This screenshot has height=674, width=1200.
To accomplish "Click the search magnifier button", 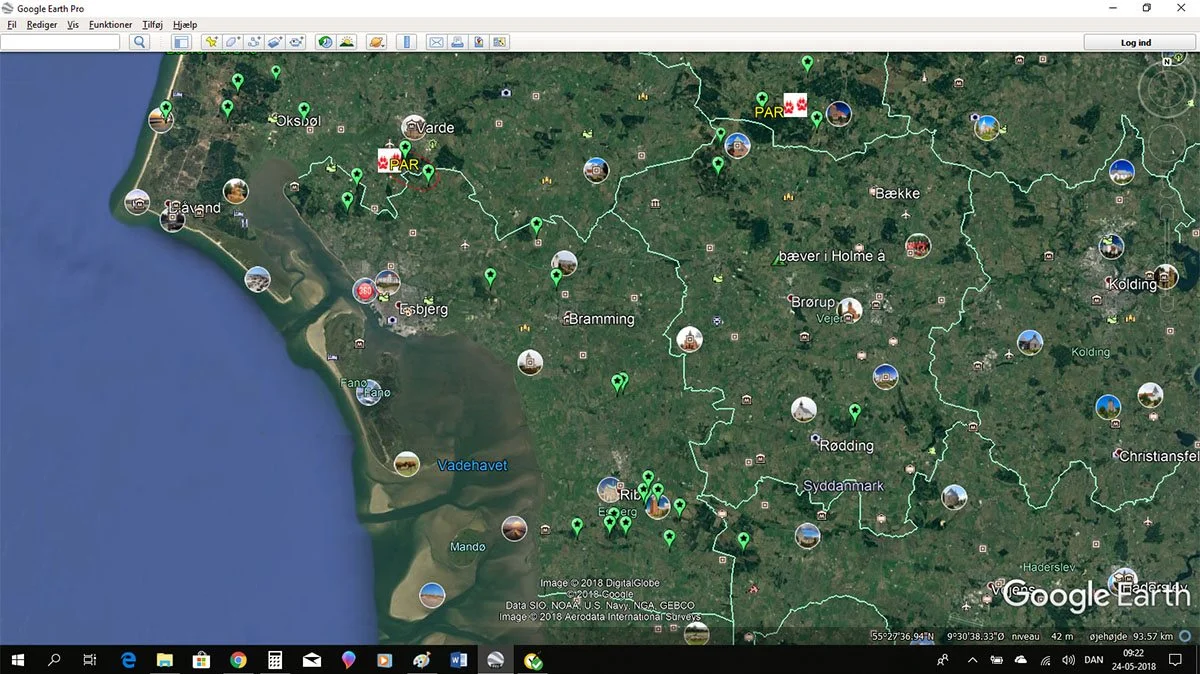I will 139,42.
